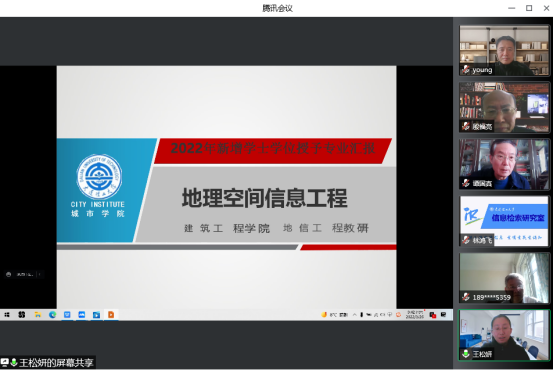
Task: Toggle the muted mic indicator on the 信息检索研究室 tile
Action: pyautogui.click(x=466, y=240)
